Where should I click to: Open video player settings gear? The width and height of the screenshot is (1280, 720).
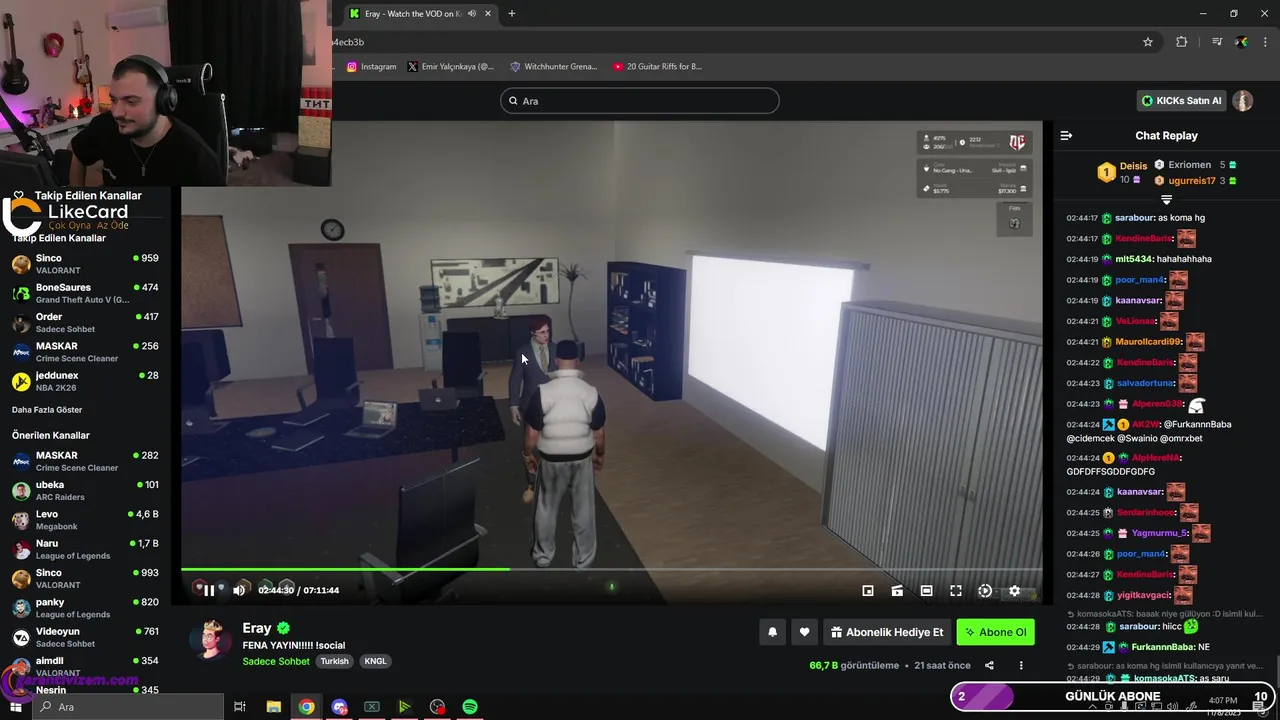[x=1014, y=591]
